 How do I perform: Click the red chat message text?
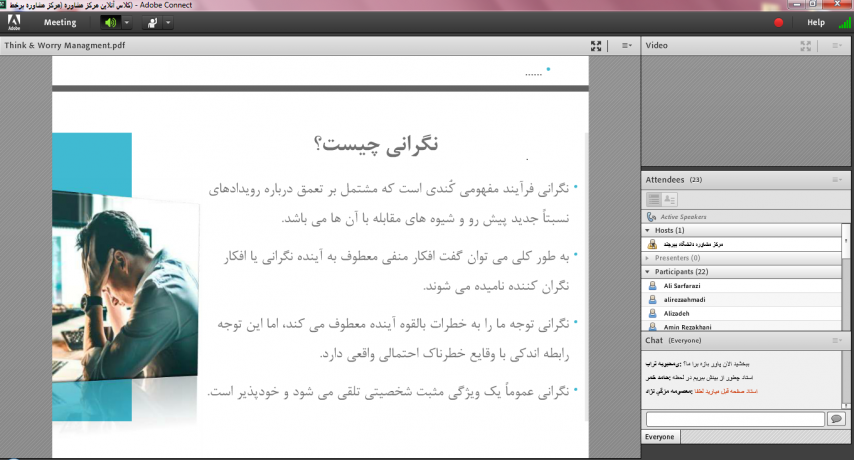726,391
